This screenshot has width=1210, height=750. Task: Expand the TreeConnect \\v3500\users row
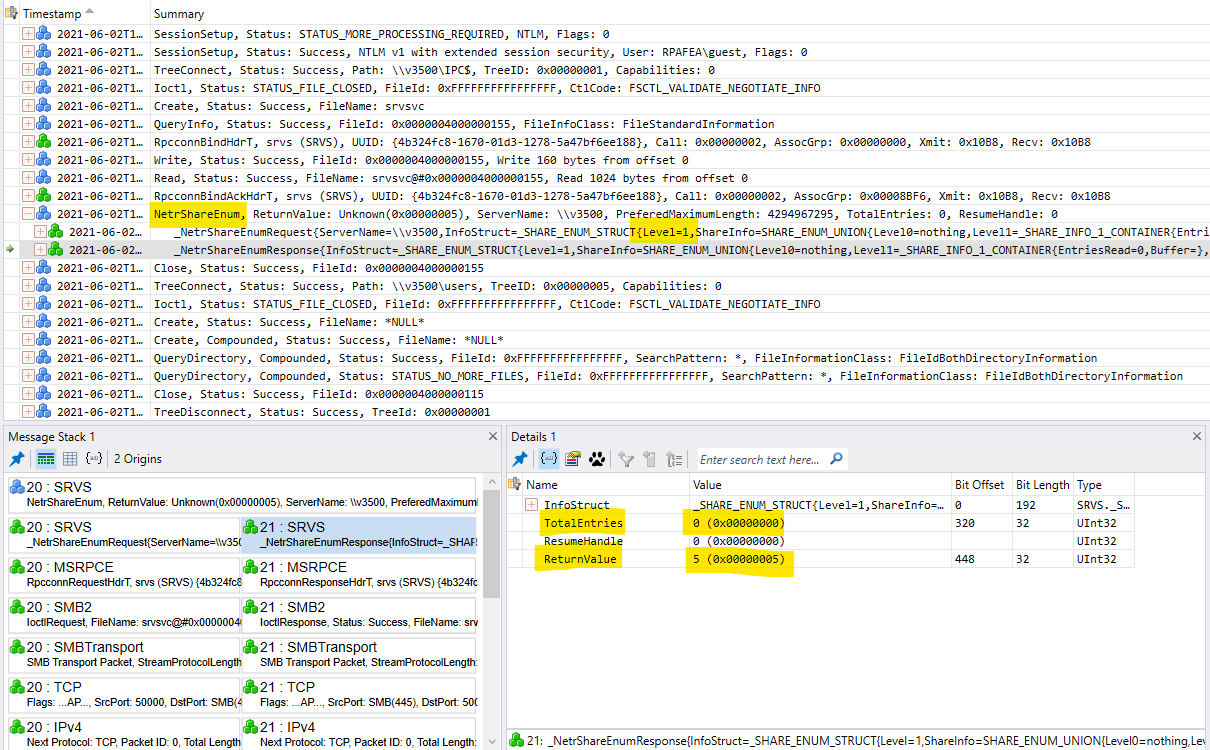point(28,285)
